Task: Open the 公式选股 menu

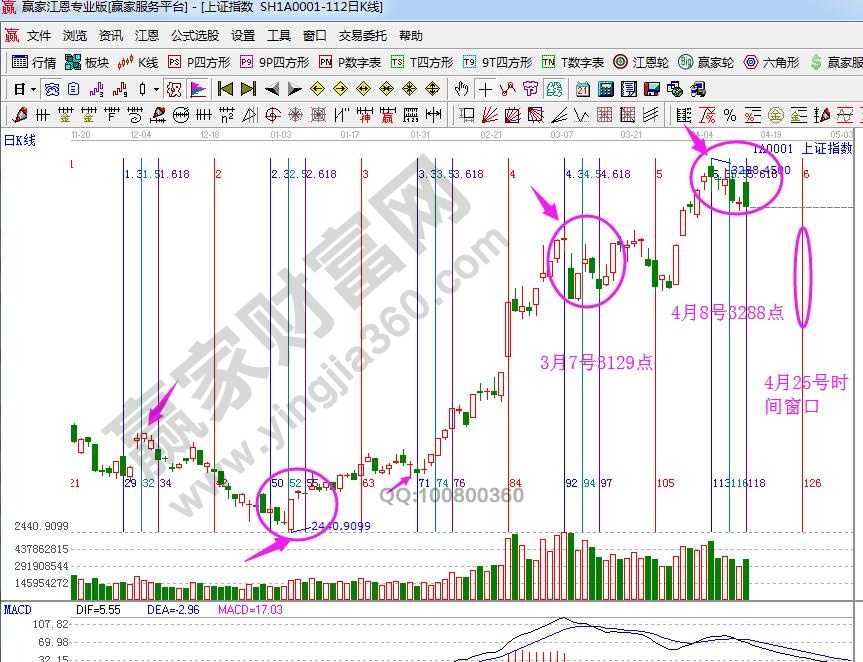Action: (x=194, y=35)
